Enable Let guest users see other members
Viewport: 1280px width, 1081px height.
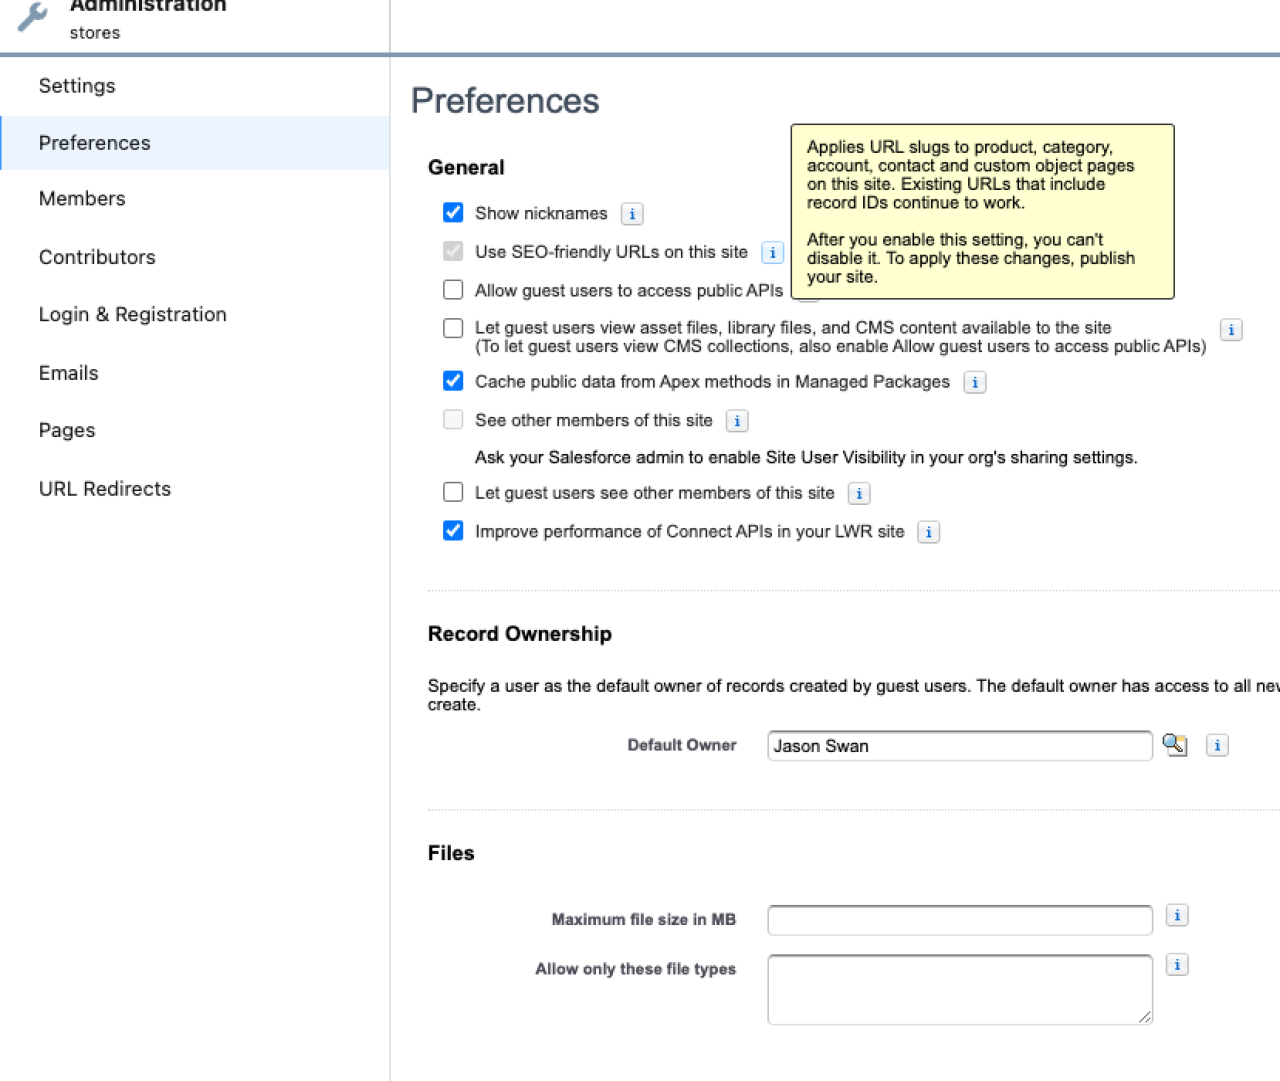(453, 492)
